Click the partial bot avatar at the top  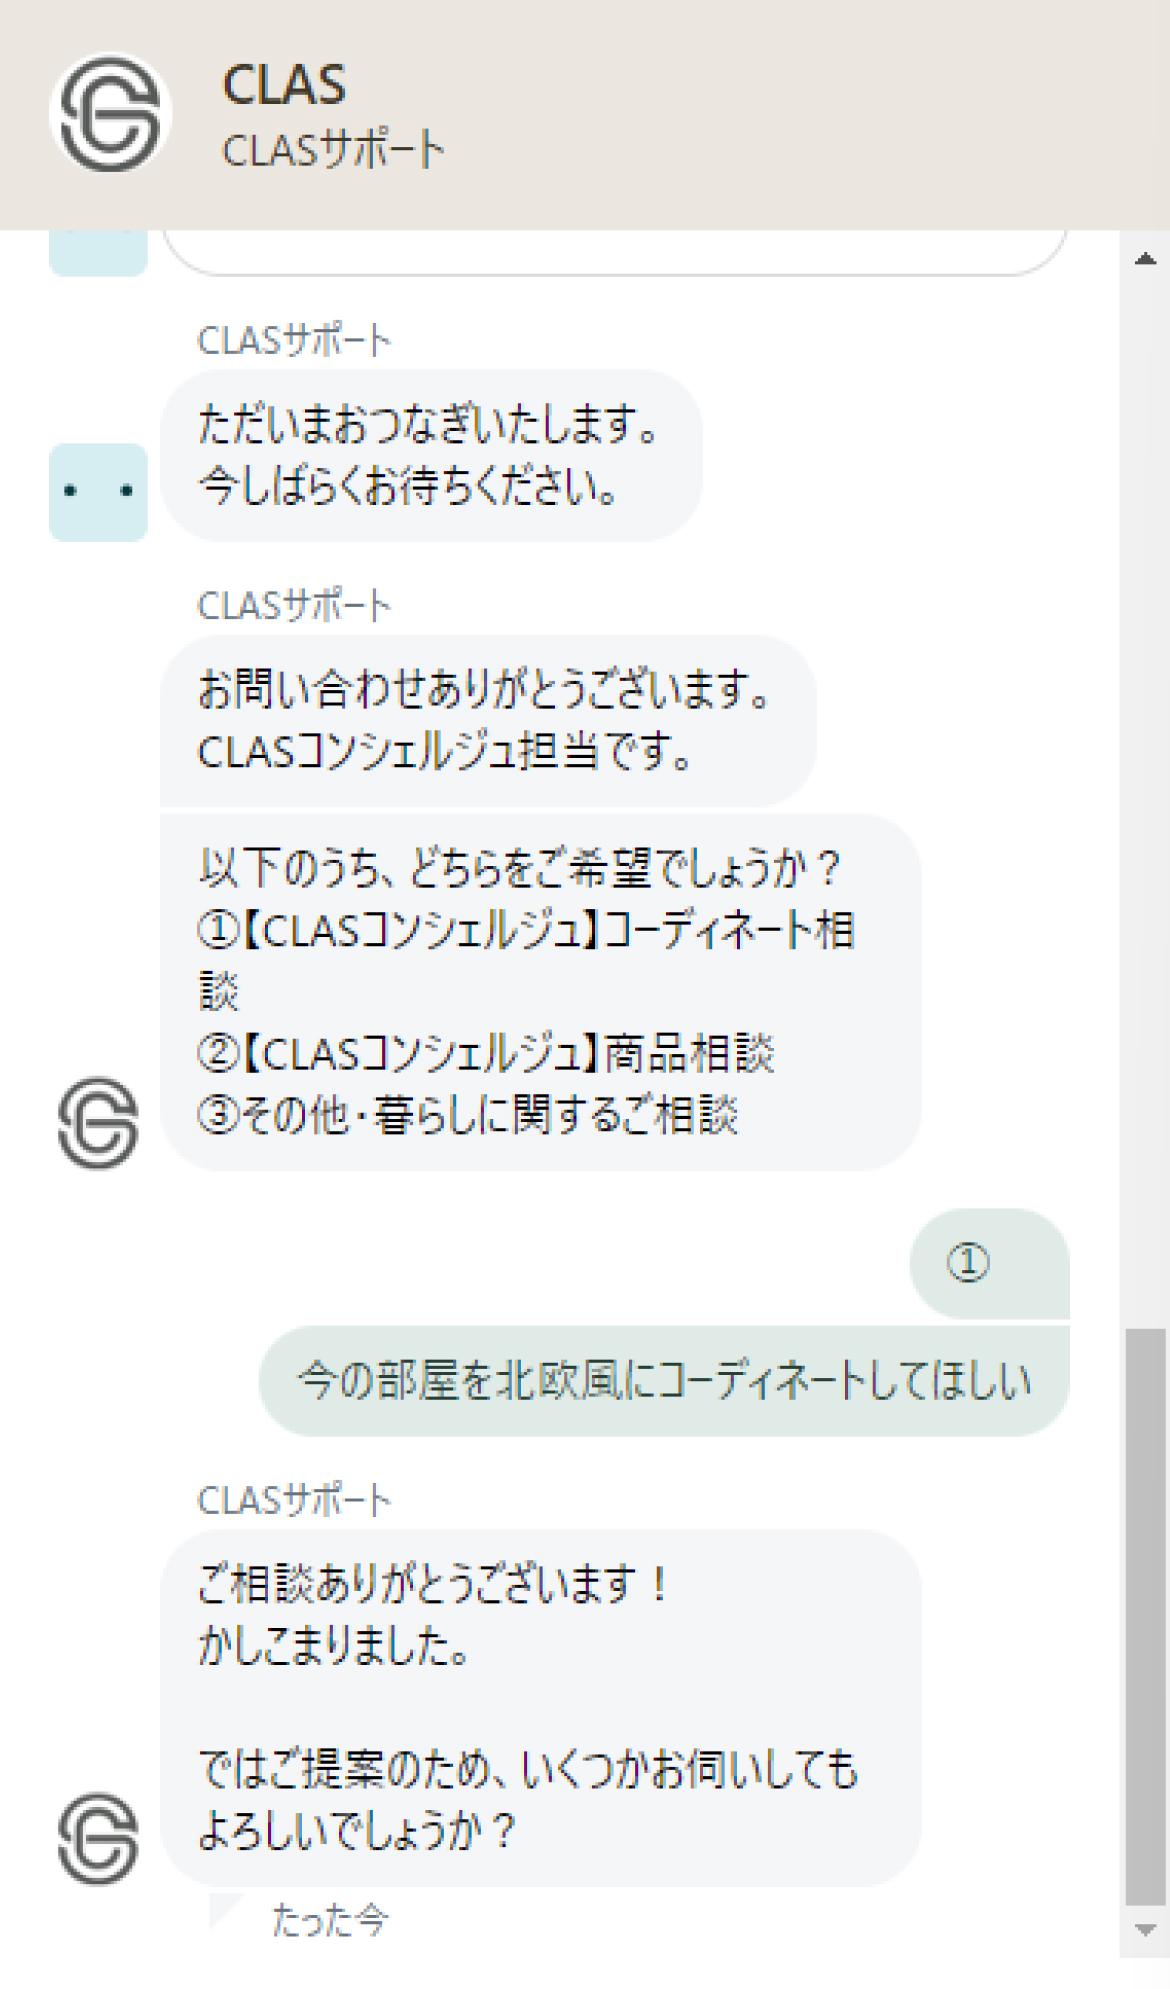pos(98,253)
